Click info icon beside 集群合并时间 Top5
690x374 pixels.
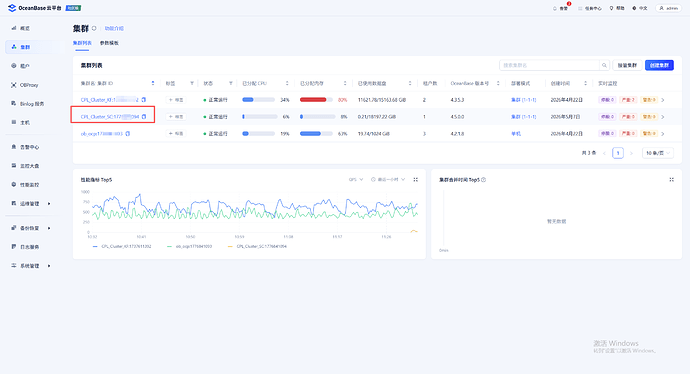[484, 180]
